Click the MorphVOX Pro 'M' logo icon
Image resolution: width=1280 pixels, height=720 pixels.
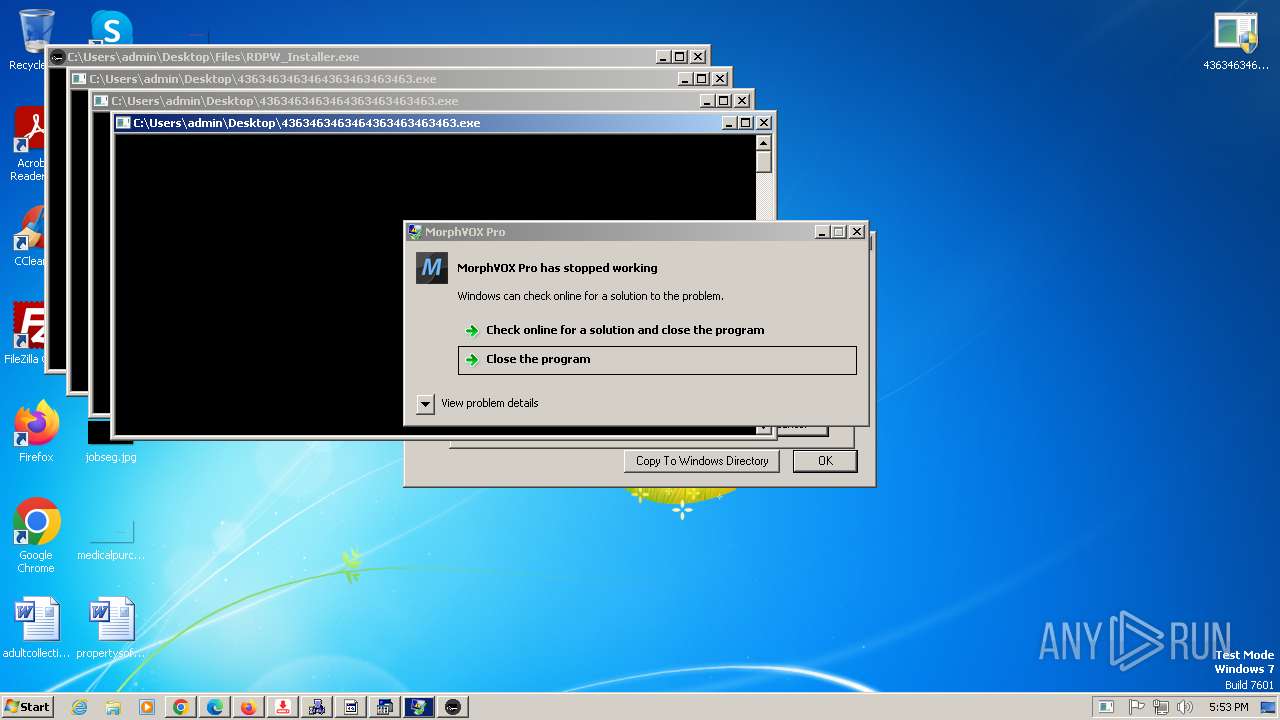432,268
